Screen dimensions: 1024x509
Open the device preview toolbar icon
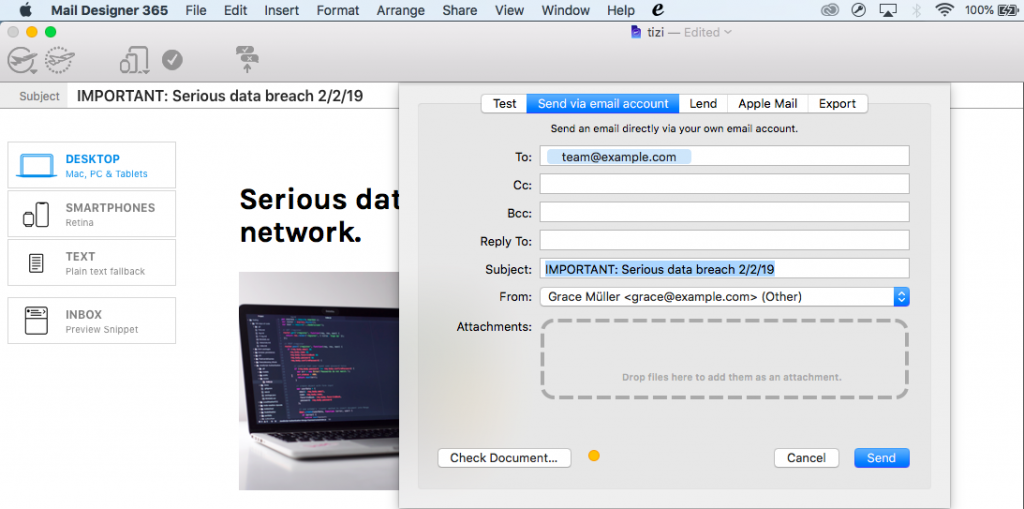(x=135, y=61)
